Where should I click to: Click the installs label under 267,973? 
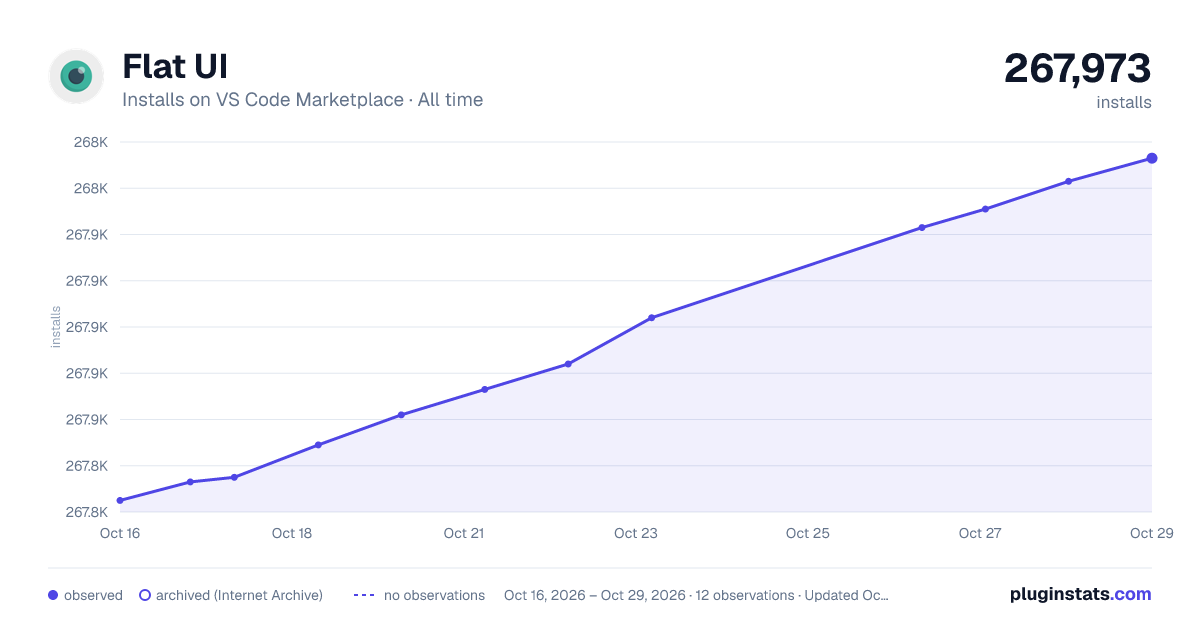pos(1124,102)
